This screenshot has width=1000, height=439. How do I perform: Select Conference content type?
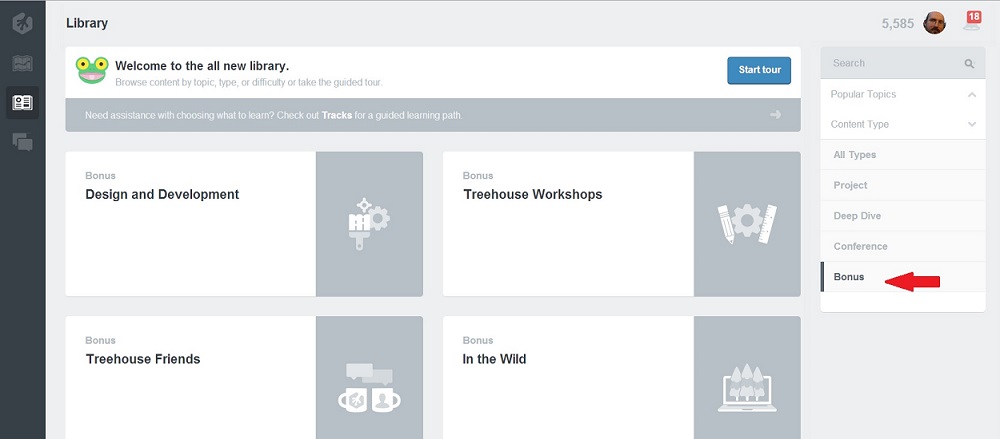tap(903, 246)
